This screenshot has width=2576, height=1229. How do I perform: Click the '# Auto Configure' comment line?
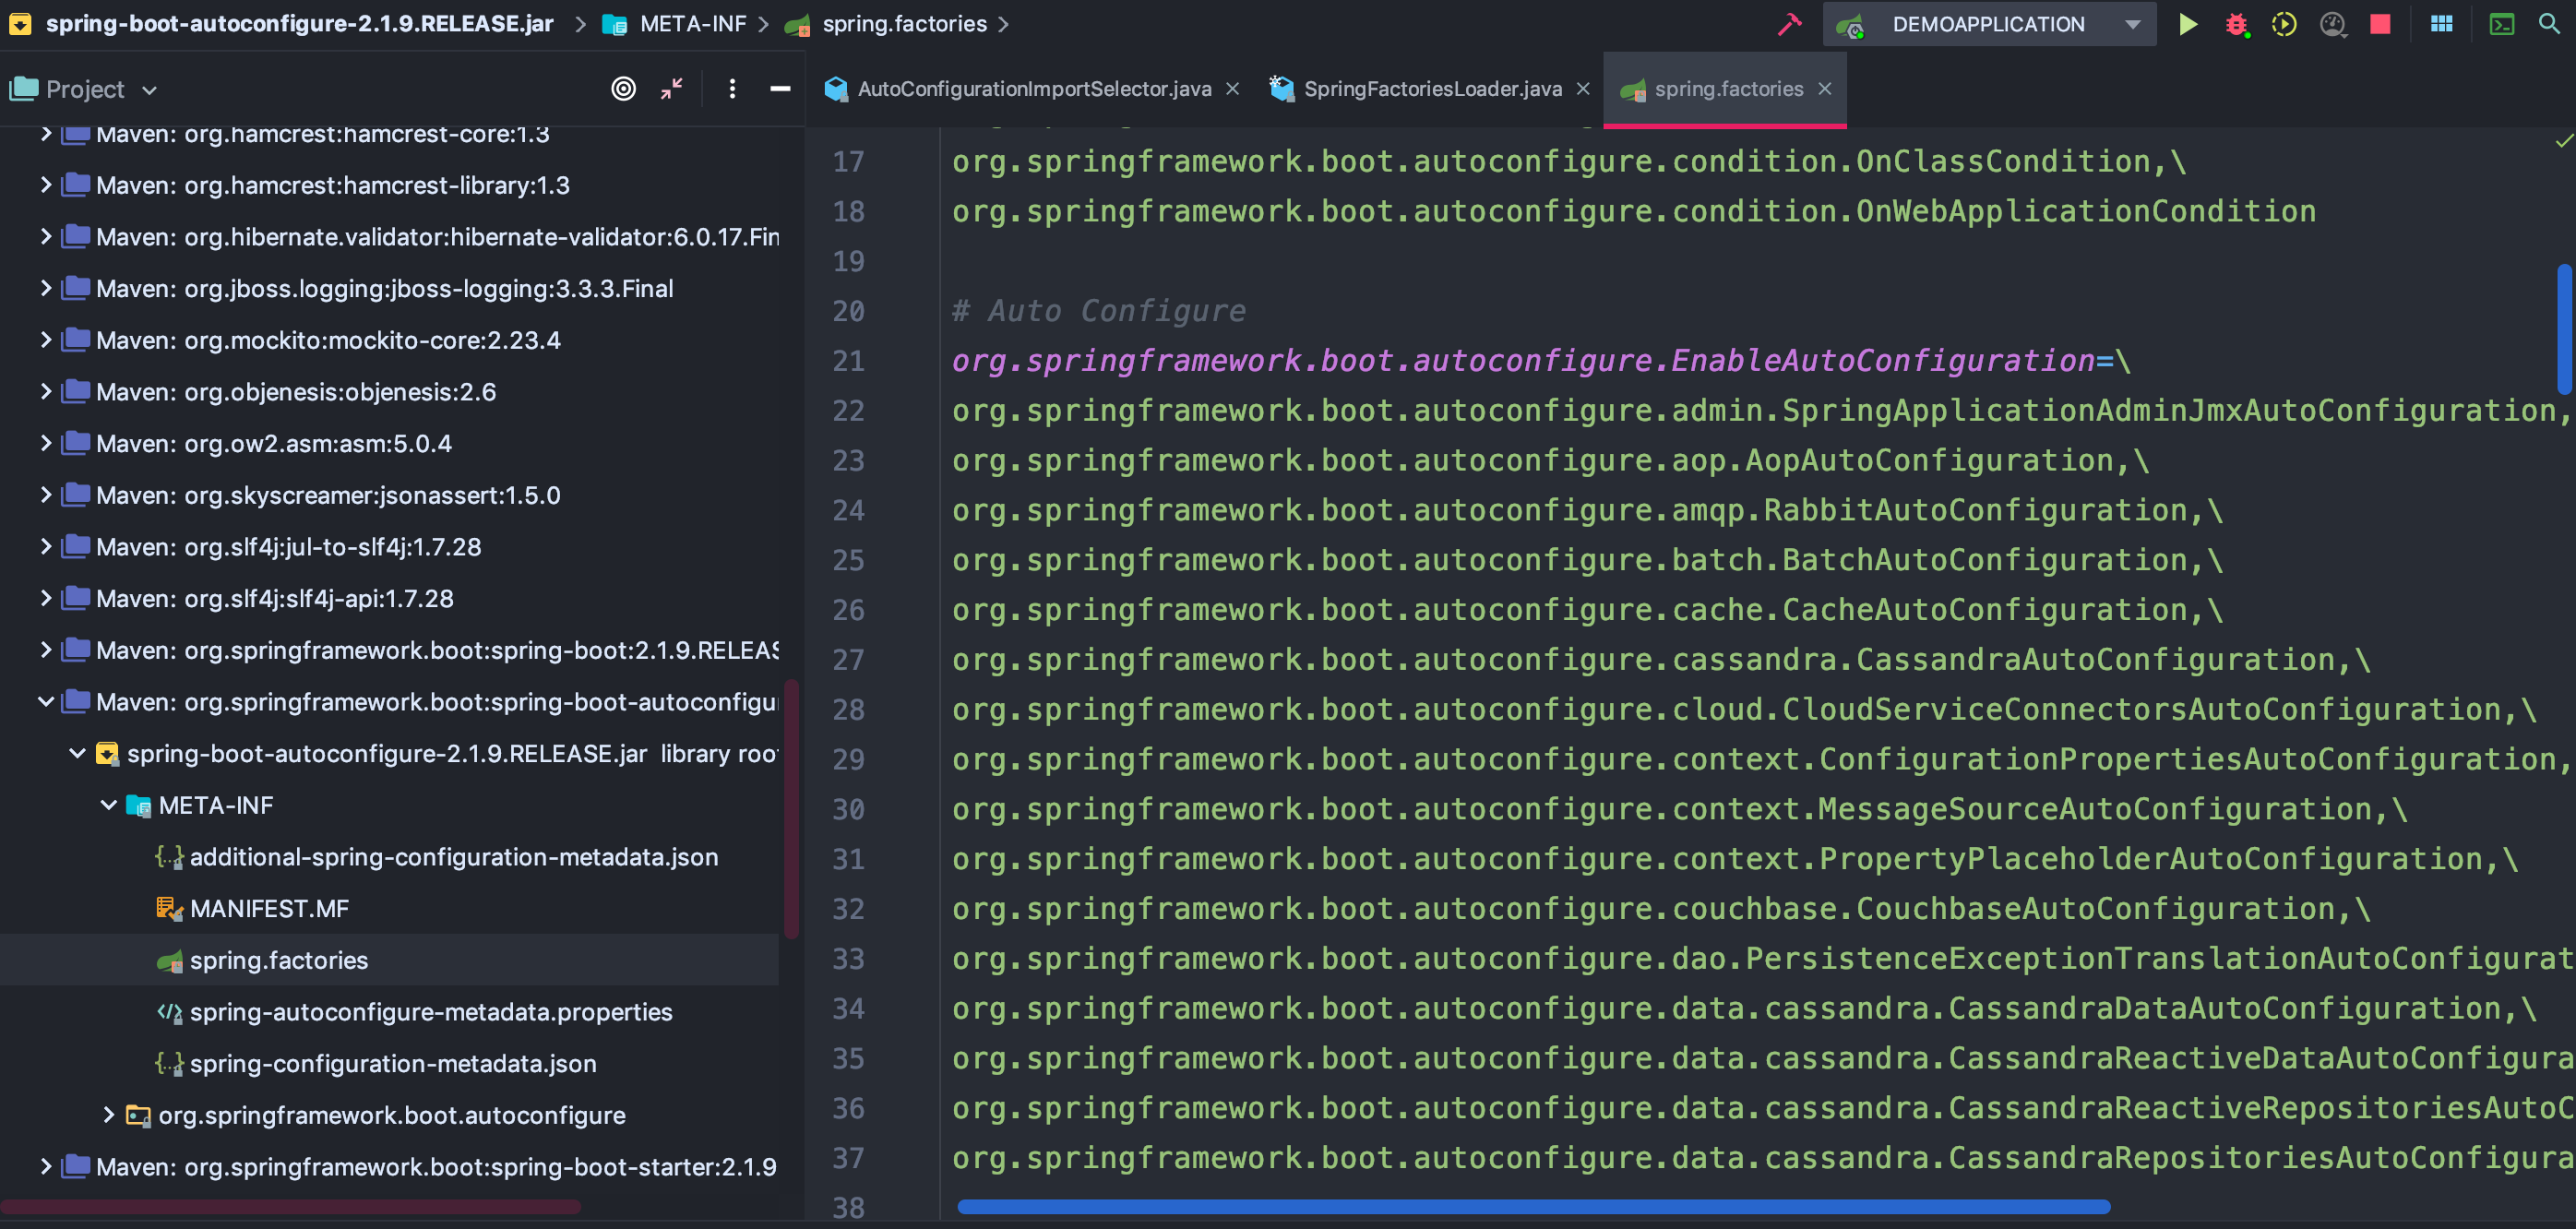pos(1099,311)
